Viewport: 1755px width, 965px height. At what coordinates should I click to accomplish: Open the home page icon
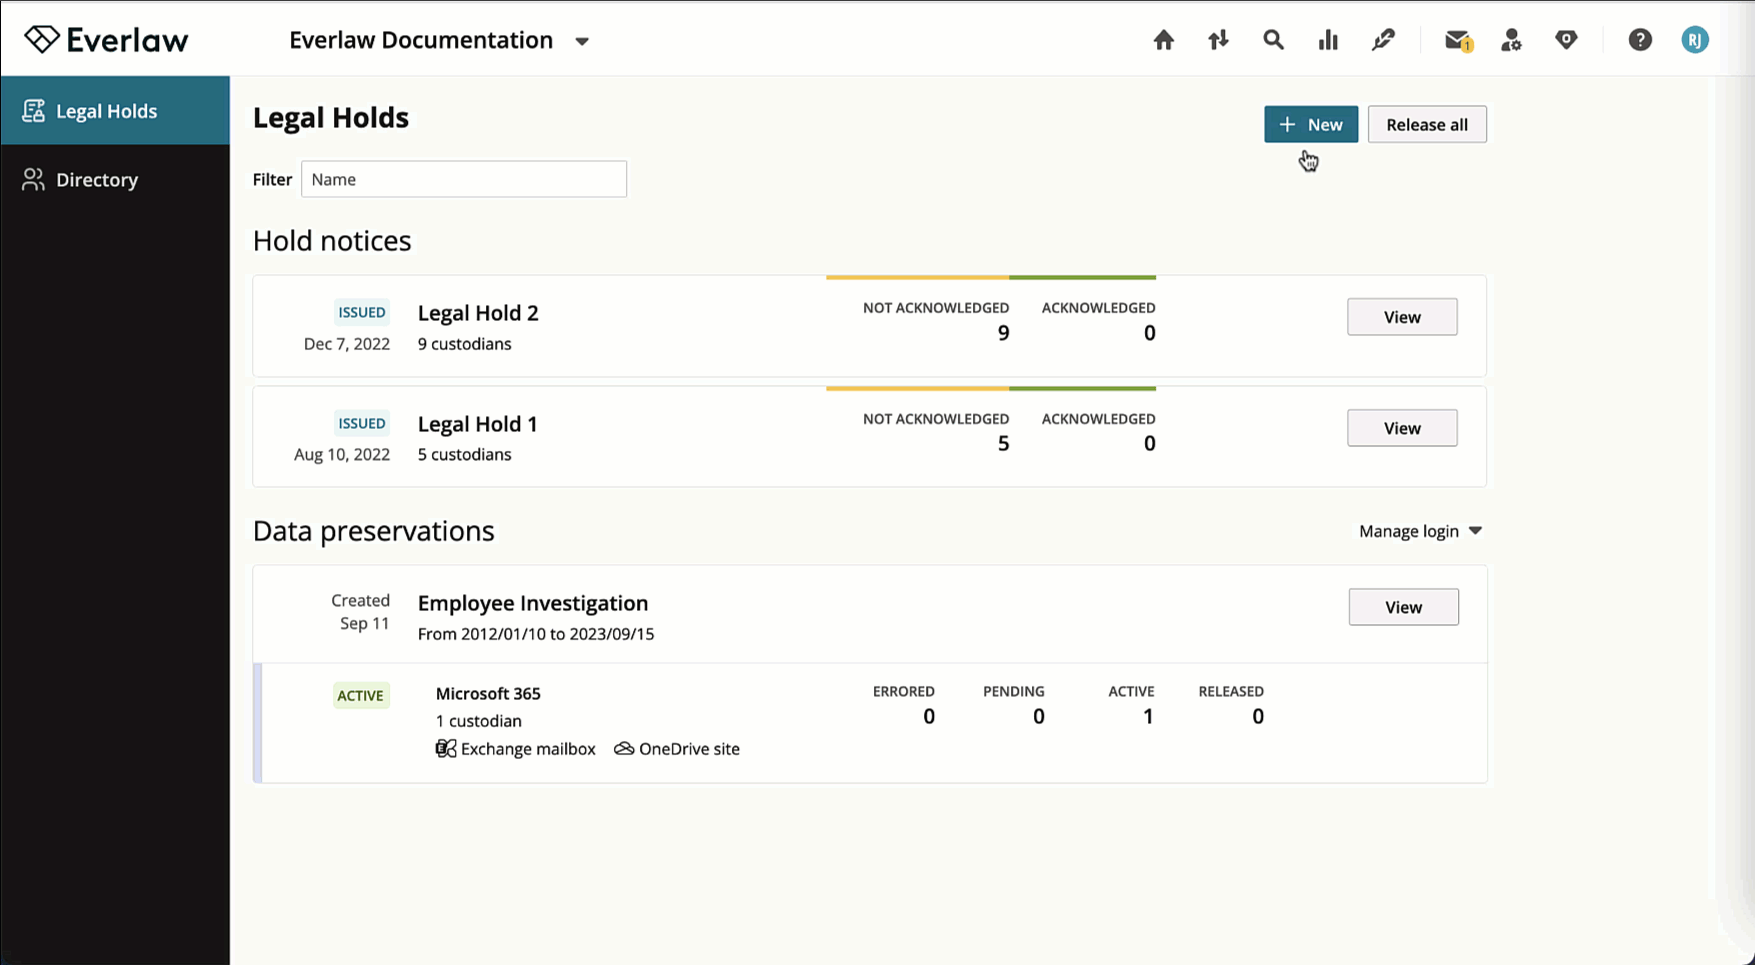[x=1163, y=40]
